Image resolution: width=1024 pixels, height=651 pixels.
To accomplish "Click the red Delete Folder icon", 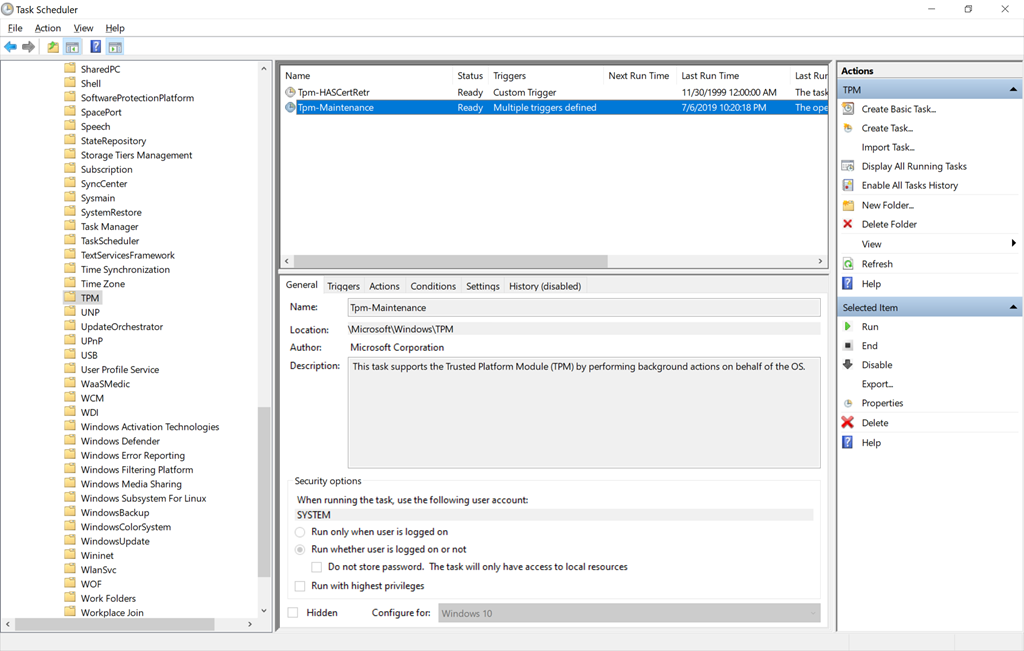I will click(848, 224).
